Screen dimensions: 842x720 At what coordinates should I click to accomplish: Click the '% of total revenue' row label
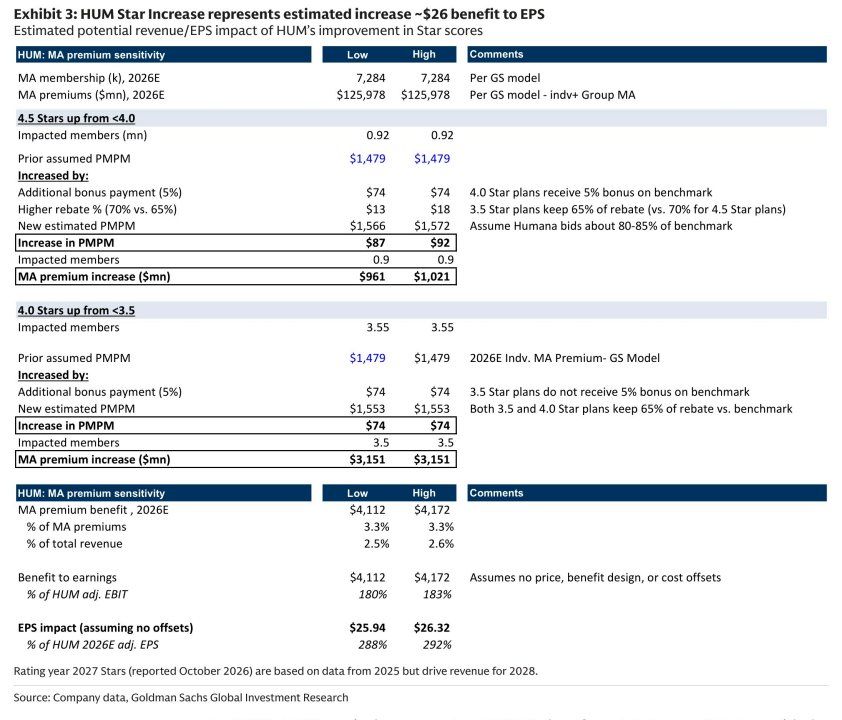click(x=75, y=543)
